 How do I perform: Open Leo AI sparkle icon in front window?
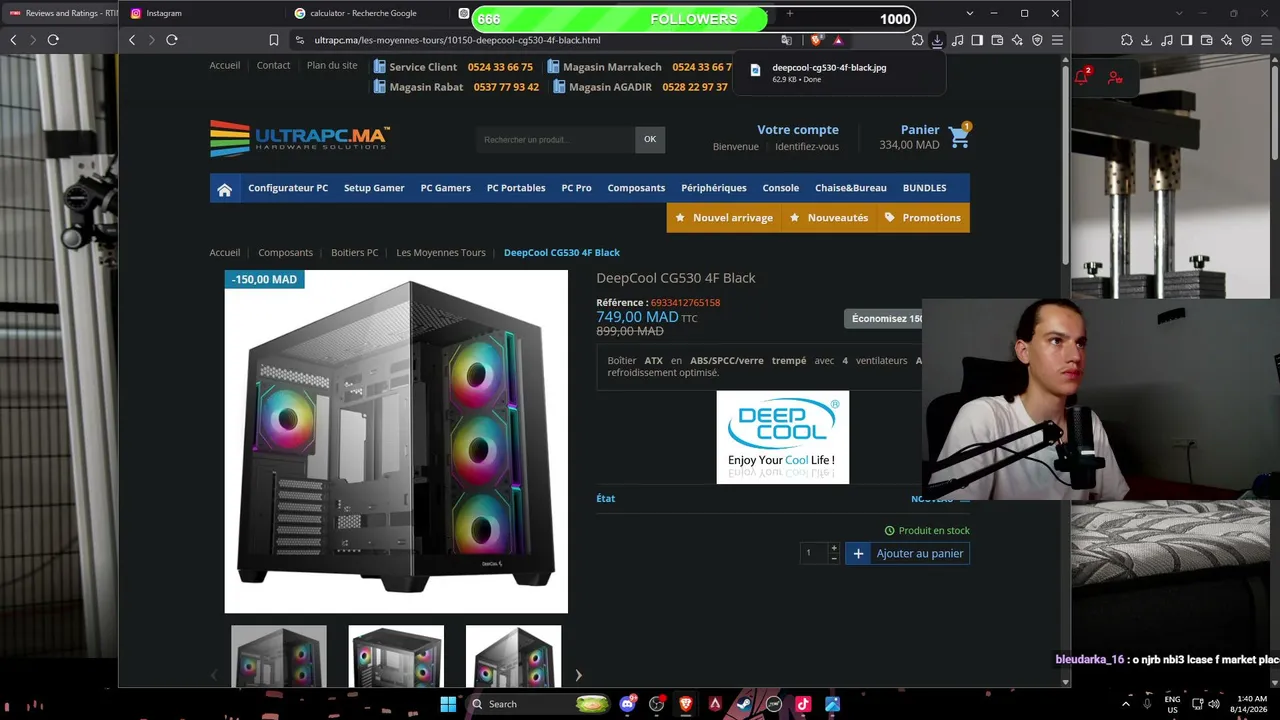1017,40
